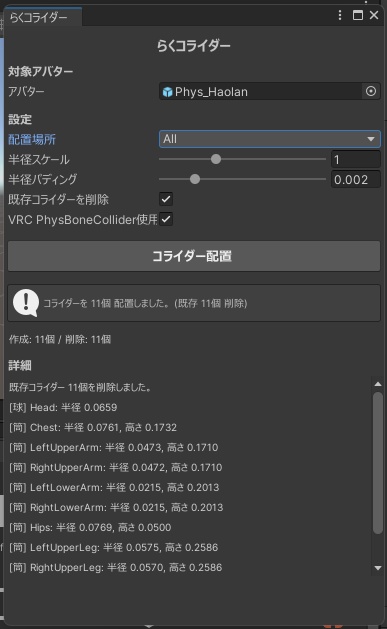Click the 半径パディング label
Image resolution: width=387 pixels, height=629 pixels.
[x=43, y=179]
